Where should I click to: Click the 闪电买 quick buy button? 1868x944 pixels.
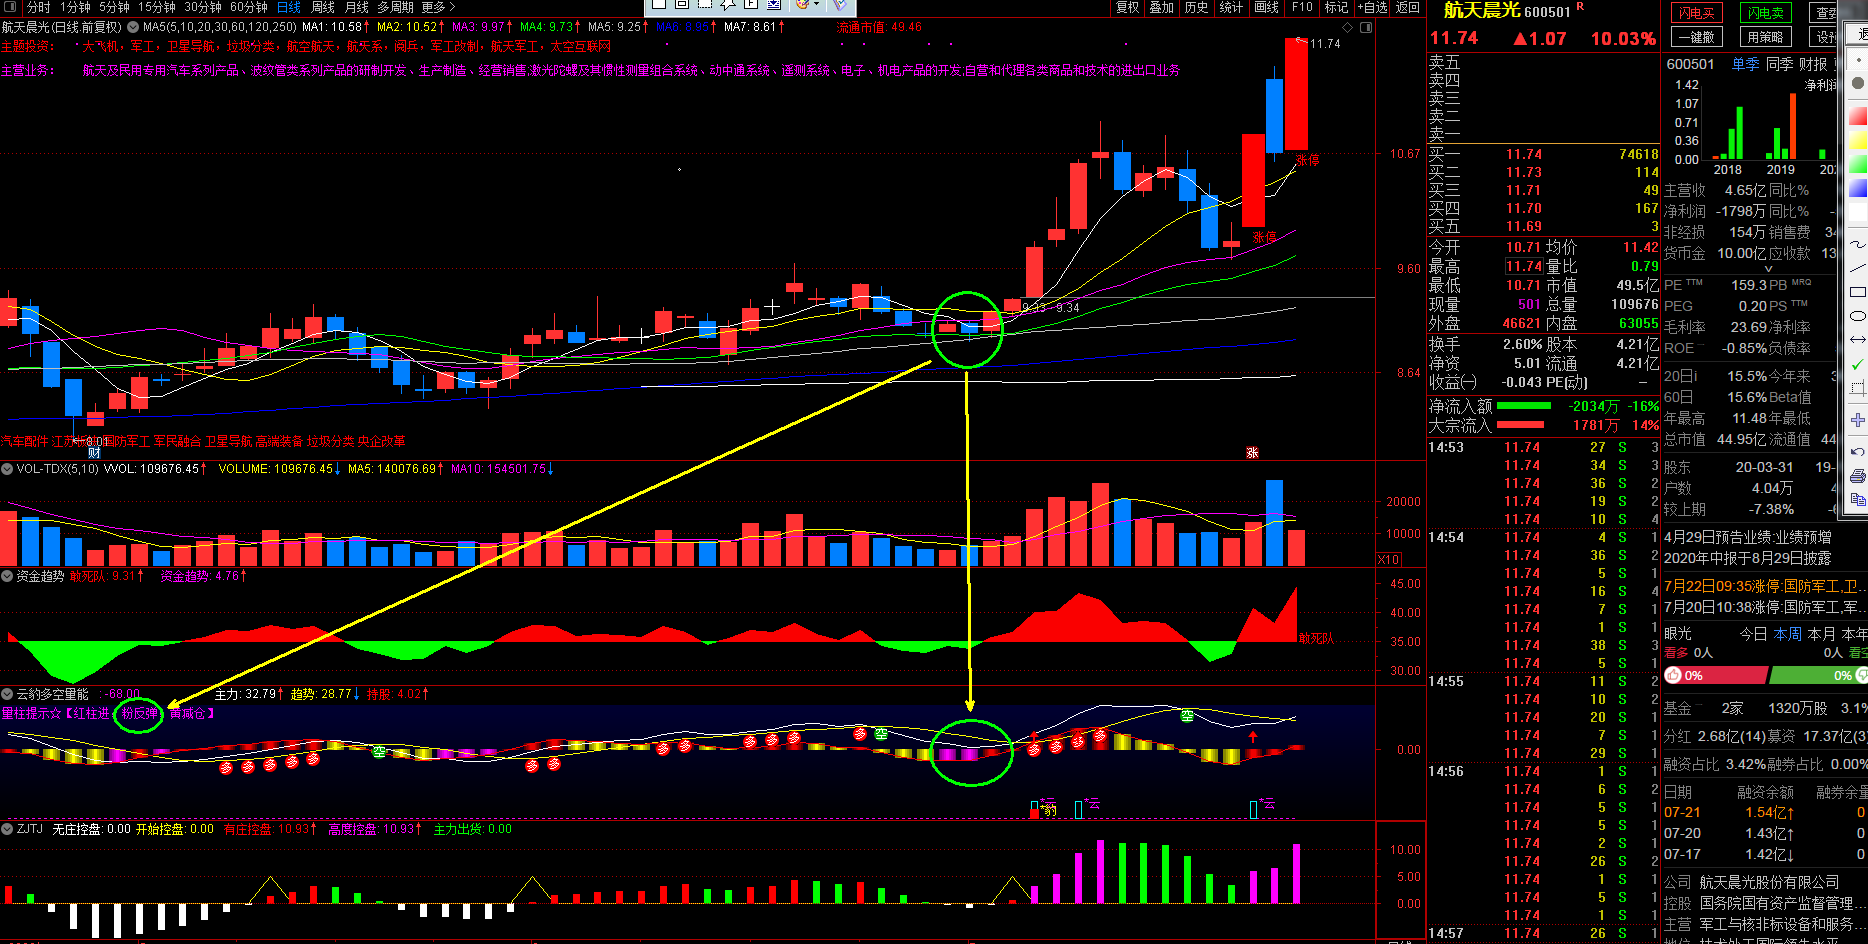coord(1696,13)
